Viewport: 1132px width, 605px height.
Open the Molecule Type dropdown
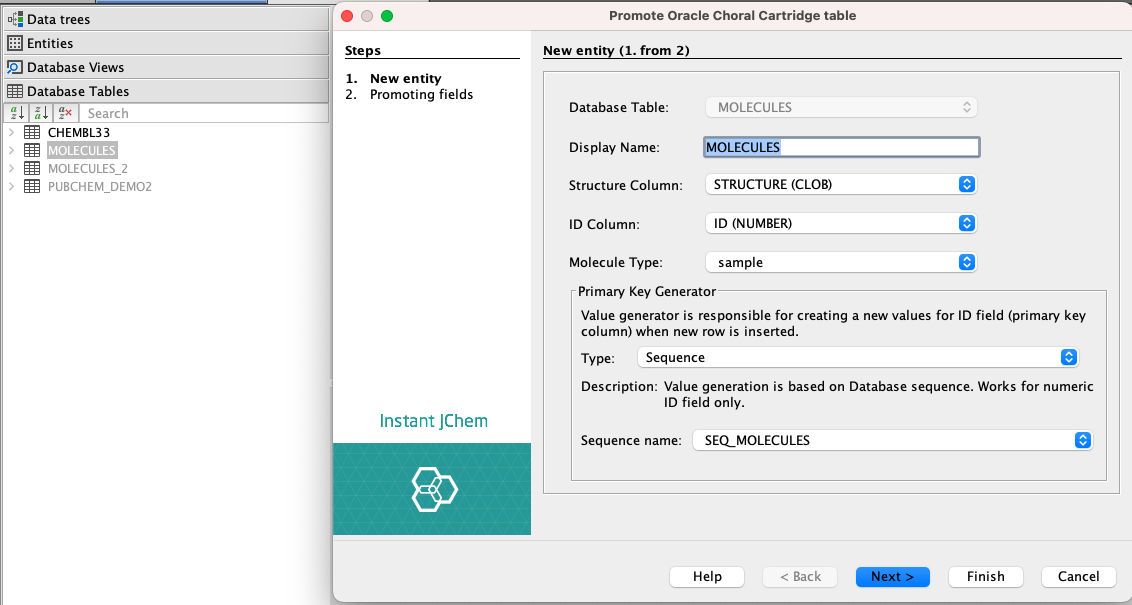840,262
